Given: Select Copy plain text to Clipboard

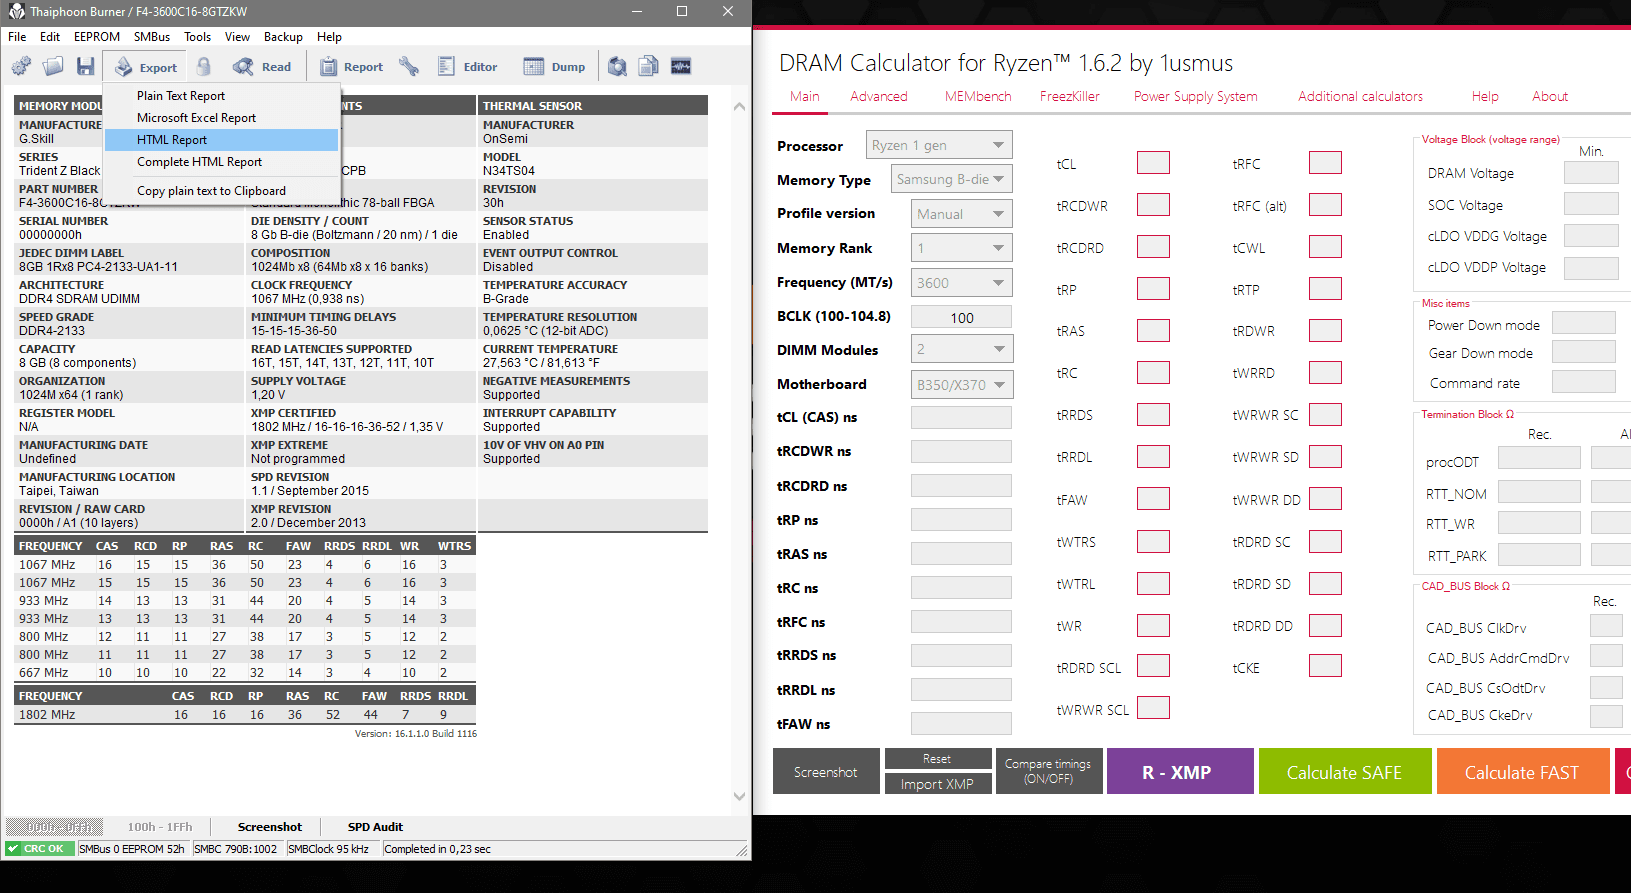Looking at the screenshot, I should (221, 191).
